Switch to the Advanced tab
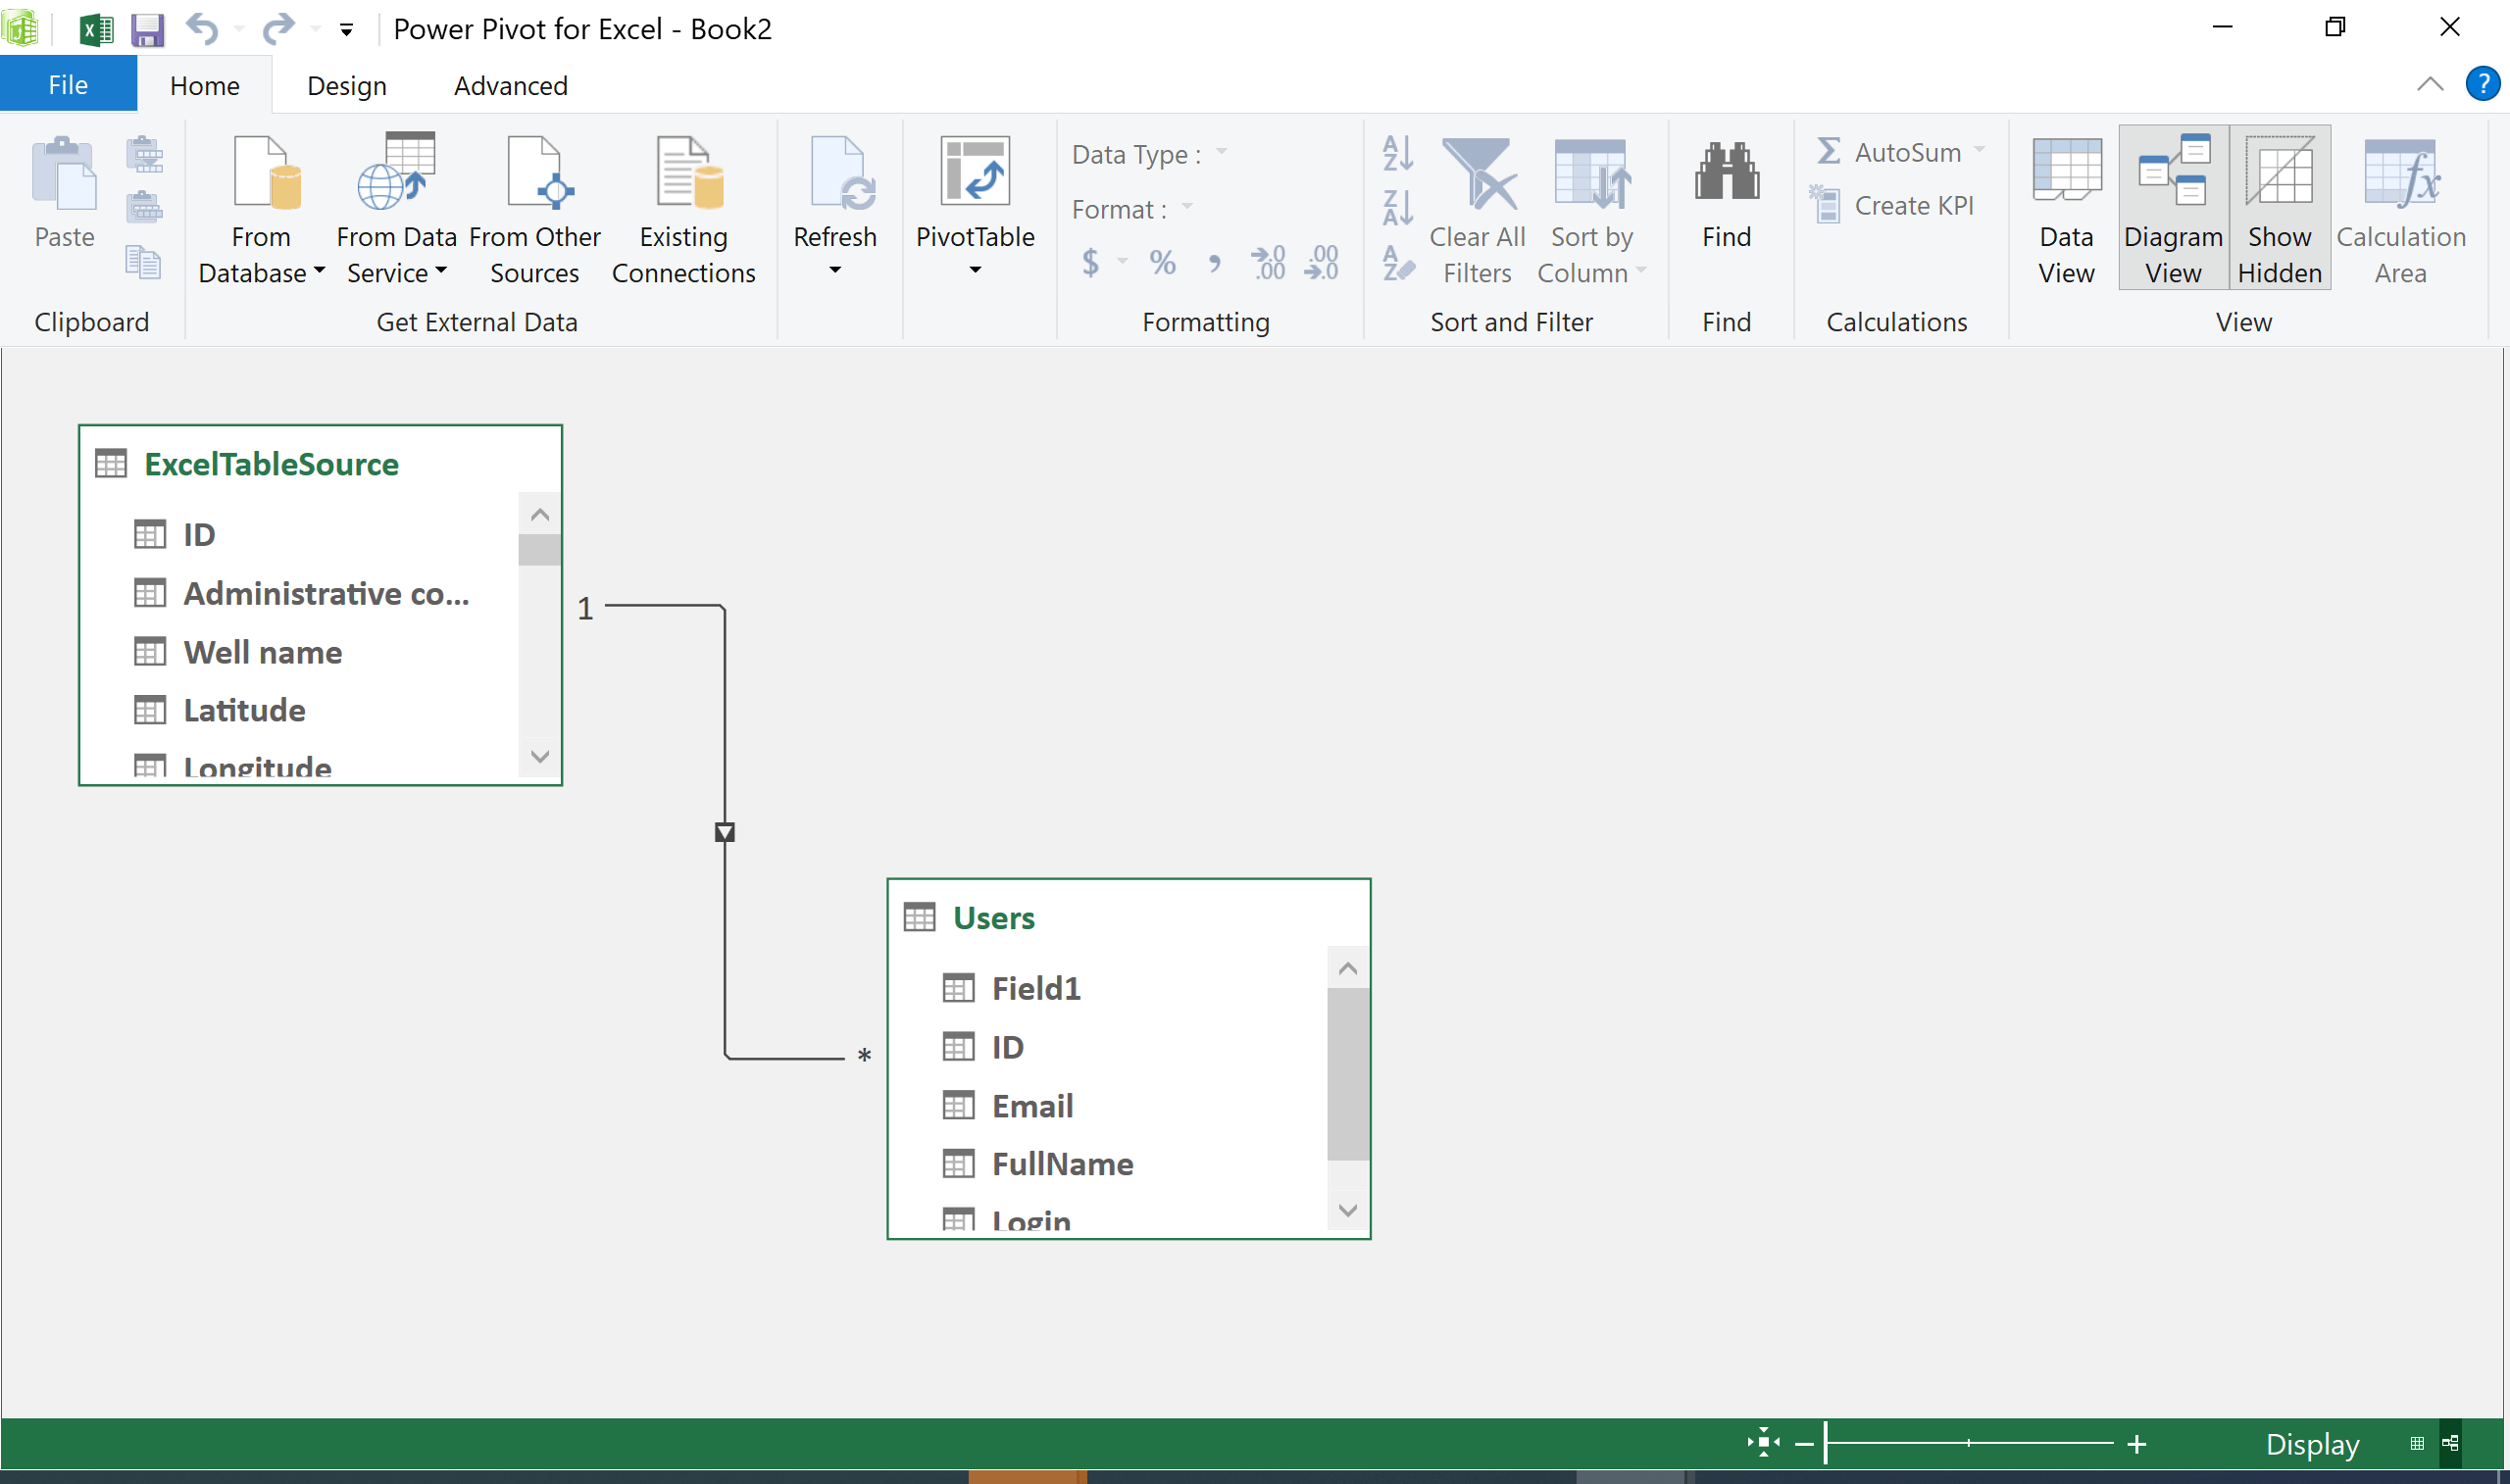Image resolution: width=2510 pixels, height=1484 pixels. [x=510, y=86]
